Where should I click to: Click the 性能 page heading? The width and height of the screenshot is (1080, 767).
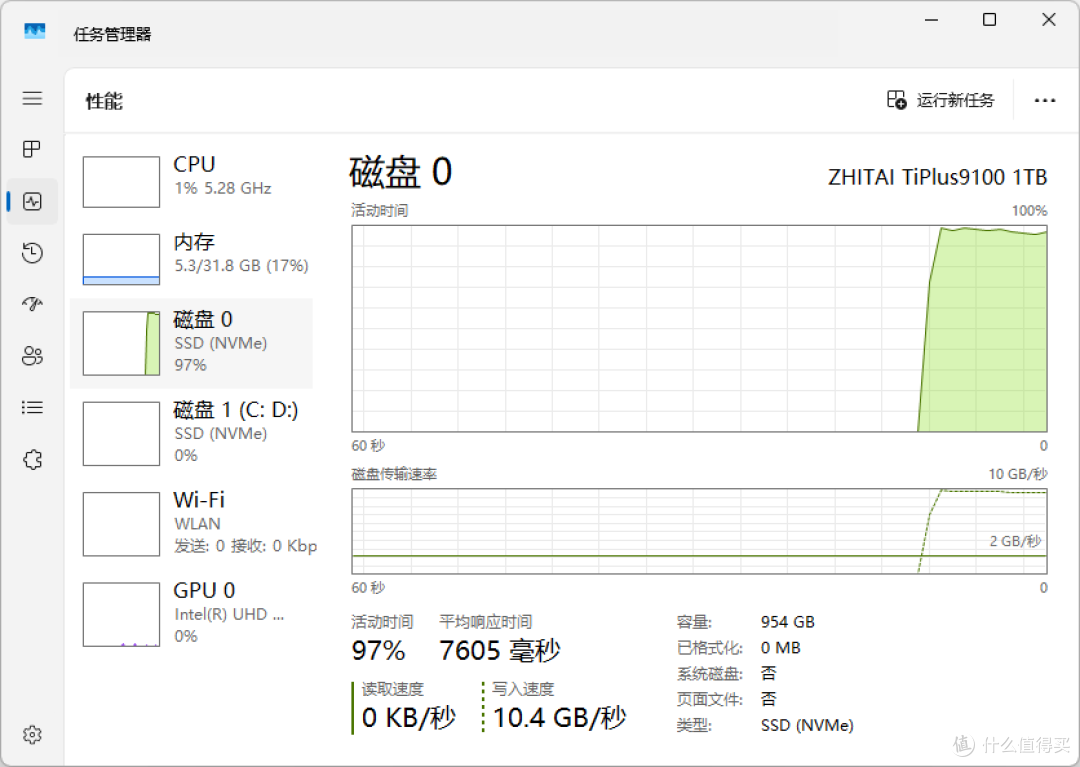104,101
